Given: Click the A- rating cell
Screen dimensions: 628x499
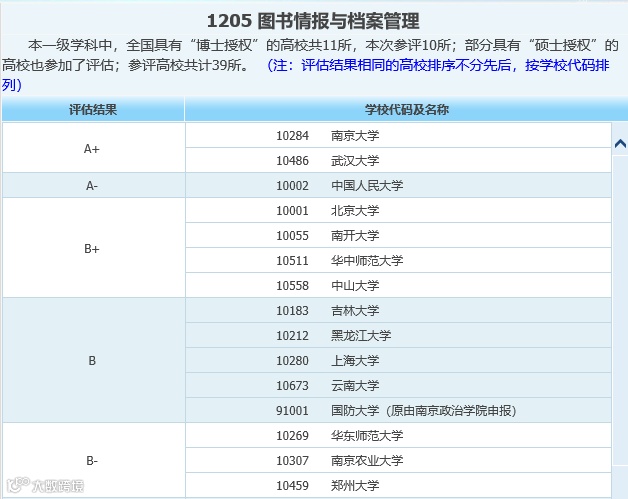Looking at the screenshot, I should pos(94,185).
